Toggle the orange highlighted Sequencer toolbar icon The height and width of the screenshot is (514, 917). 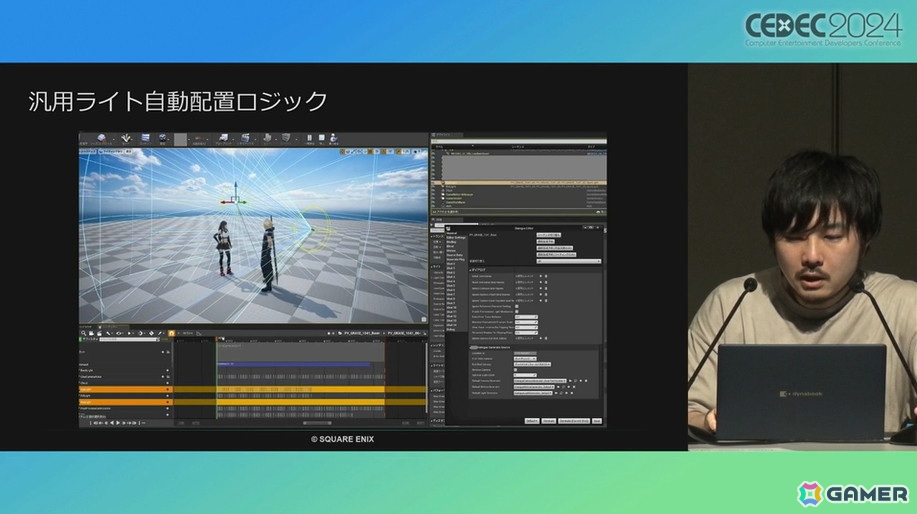click(171, 333)
